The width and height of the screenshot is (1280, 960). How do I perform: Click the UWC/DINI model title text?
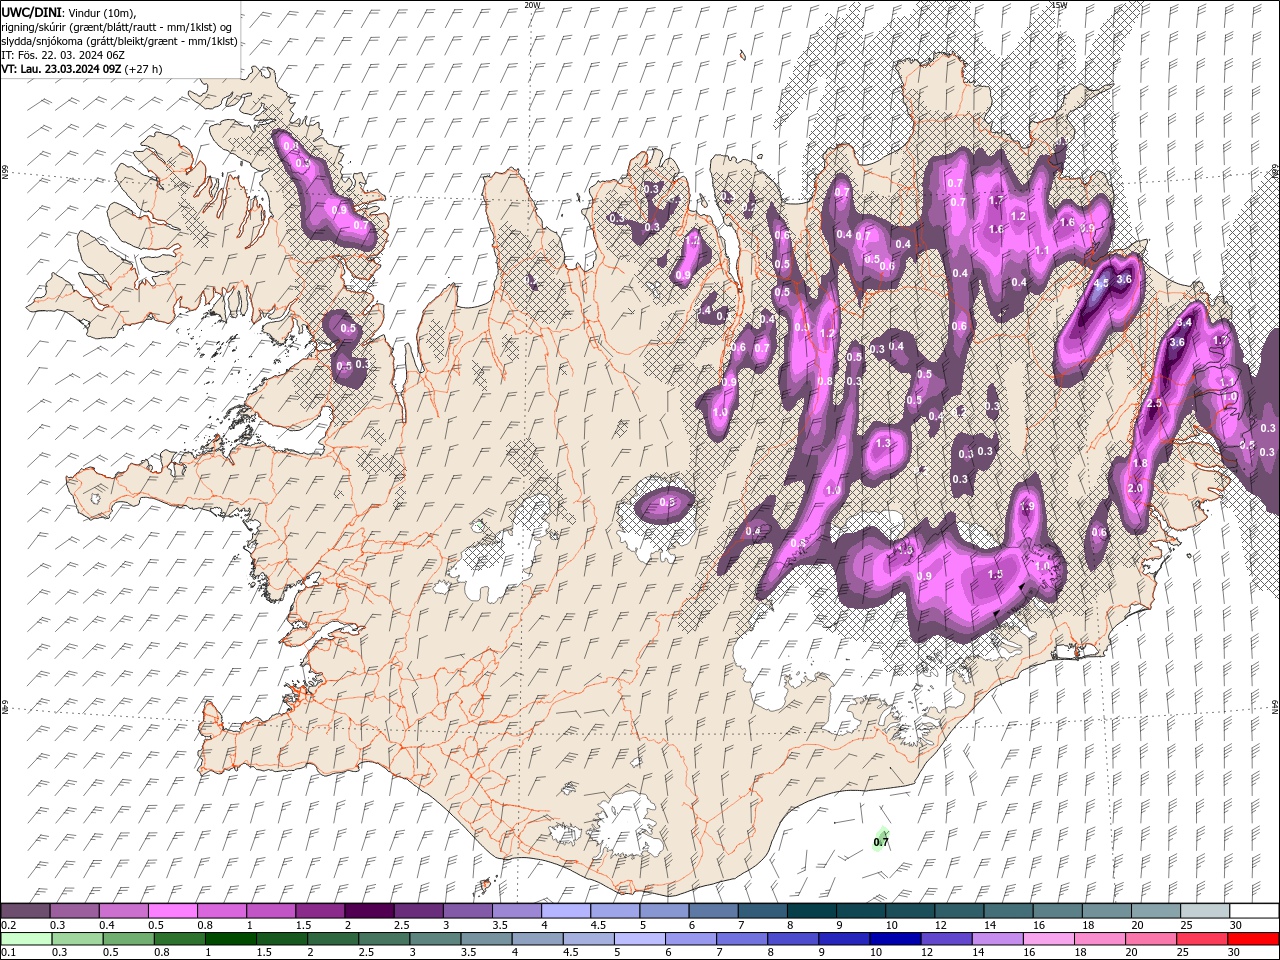31,12
